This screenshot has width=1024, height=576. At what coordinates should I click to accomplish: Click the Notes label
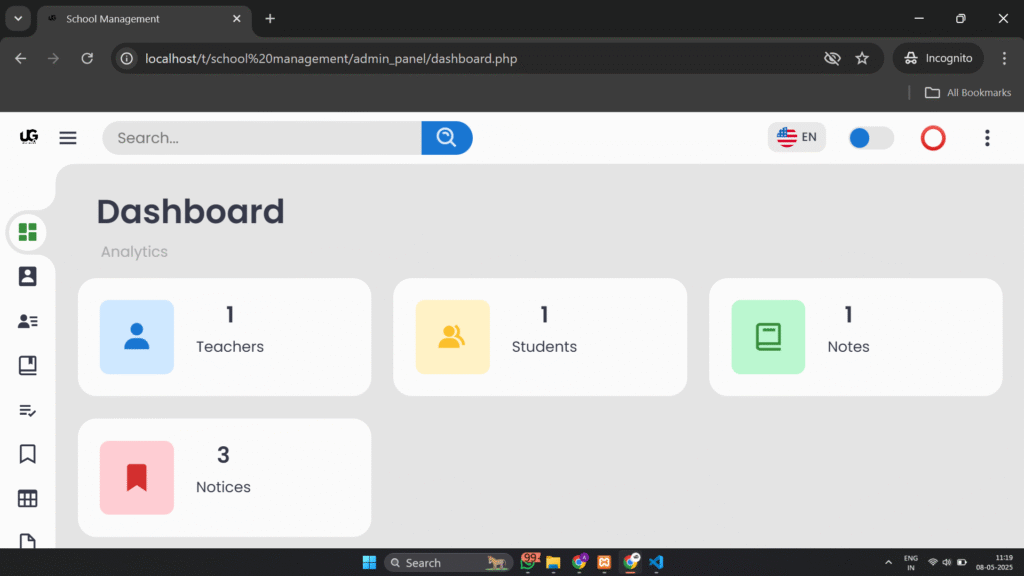(848, 347)
